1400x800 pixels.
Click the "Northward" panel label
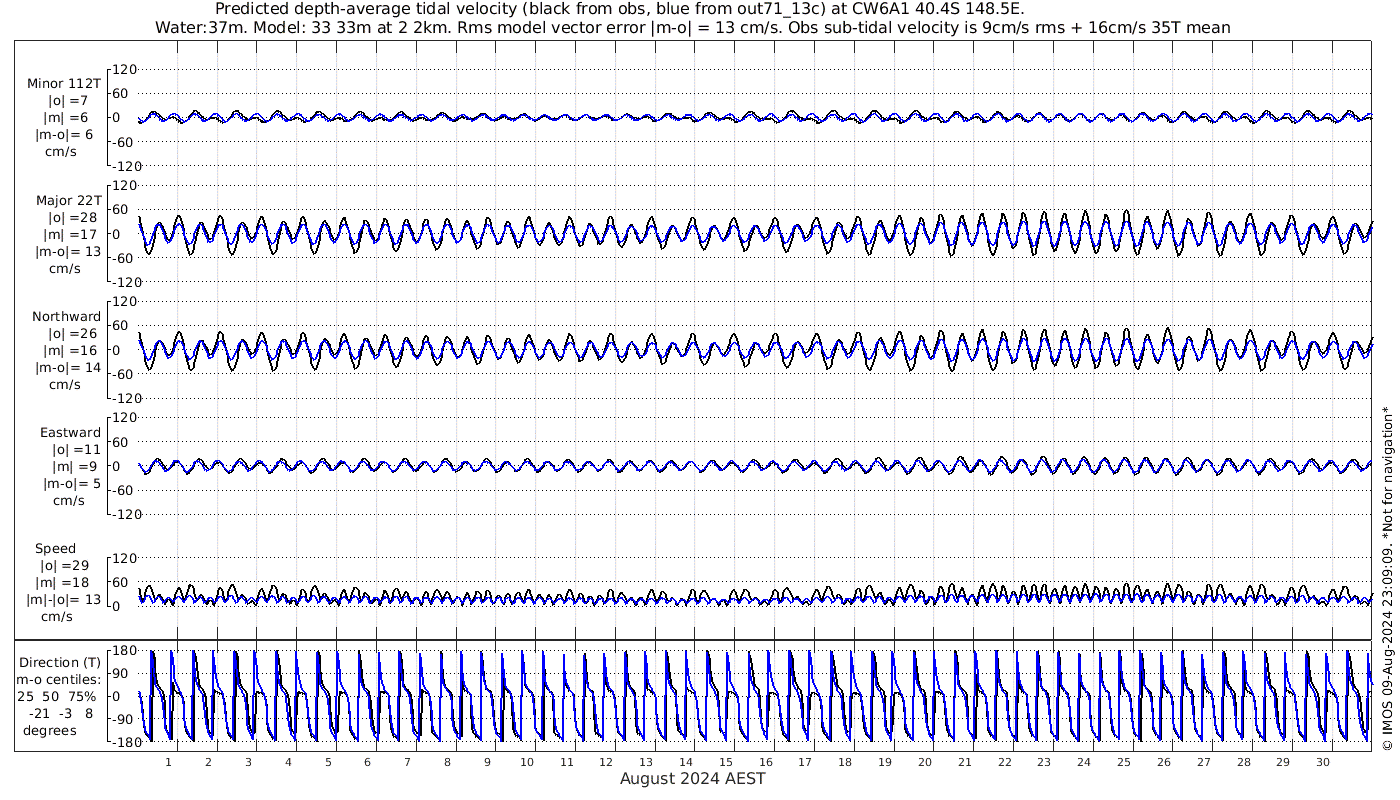(66, 316)
